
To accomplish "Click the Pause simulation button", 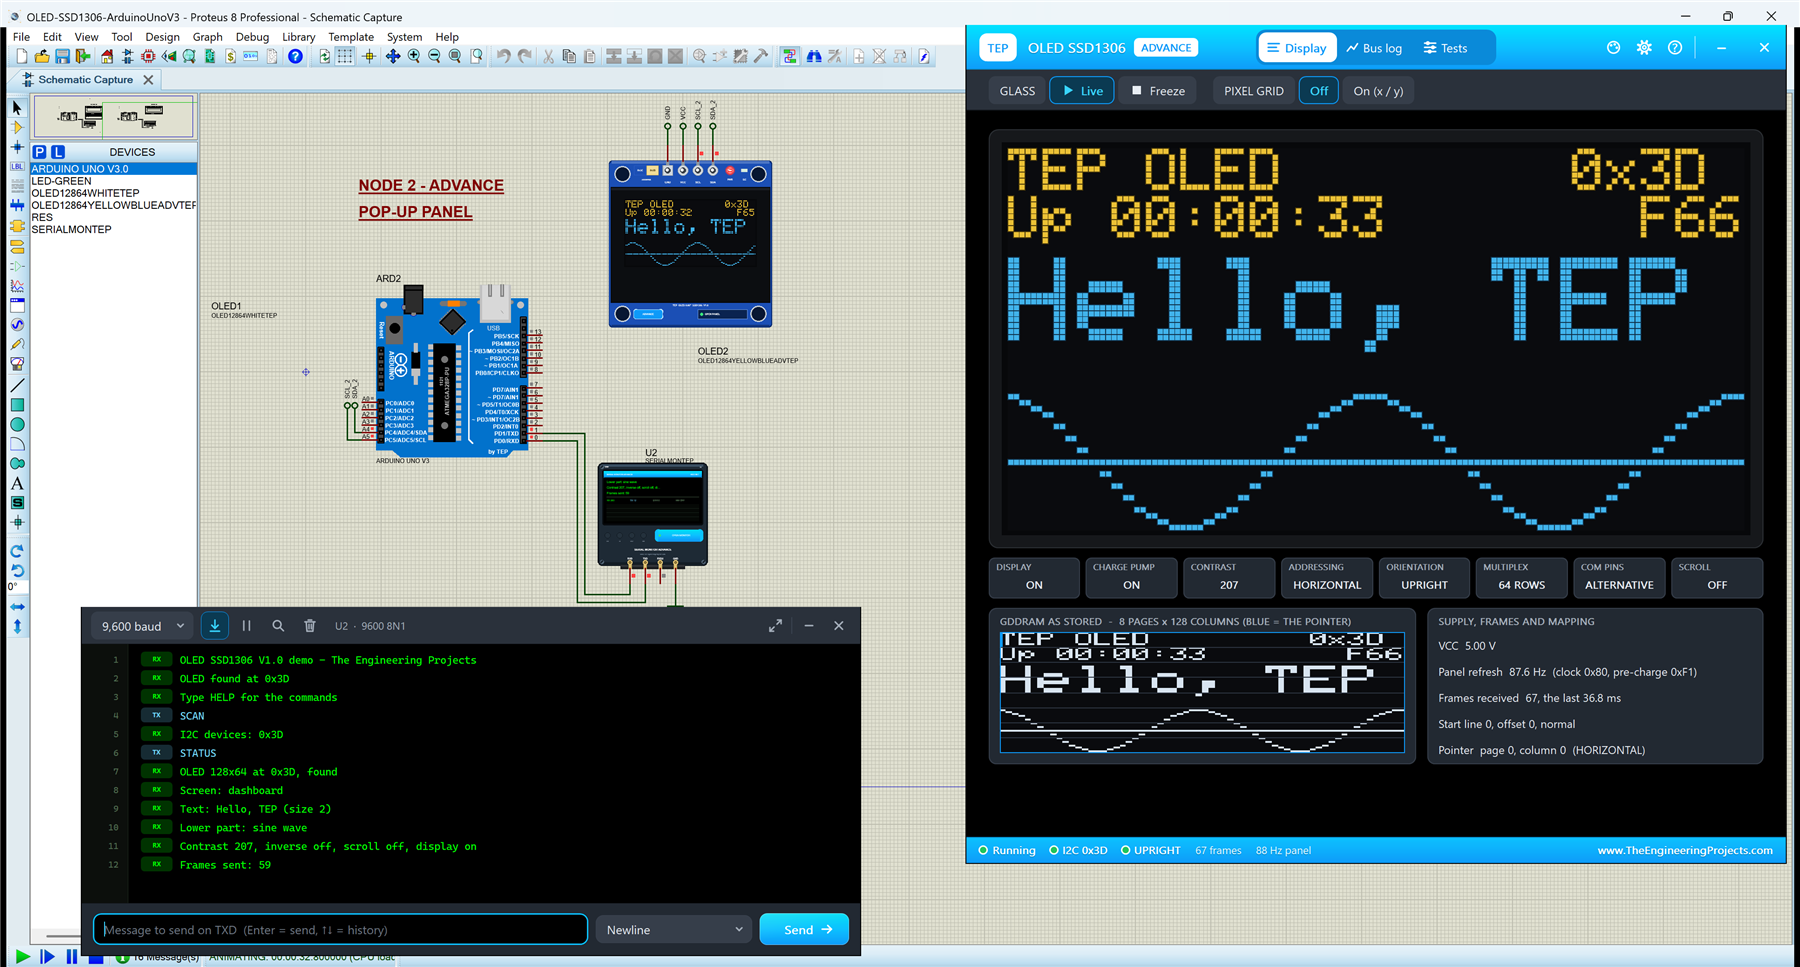I will tap(72, 957).
